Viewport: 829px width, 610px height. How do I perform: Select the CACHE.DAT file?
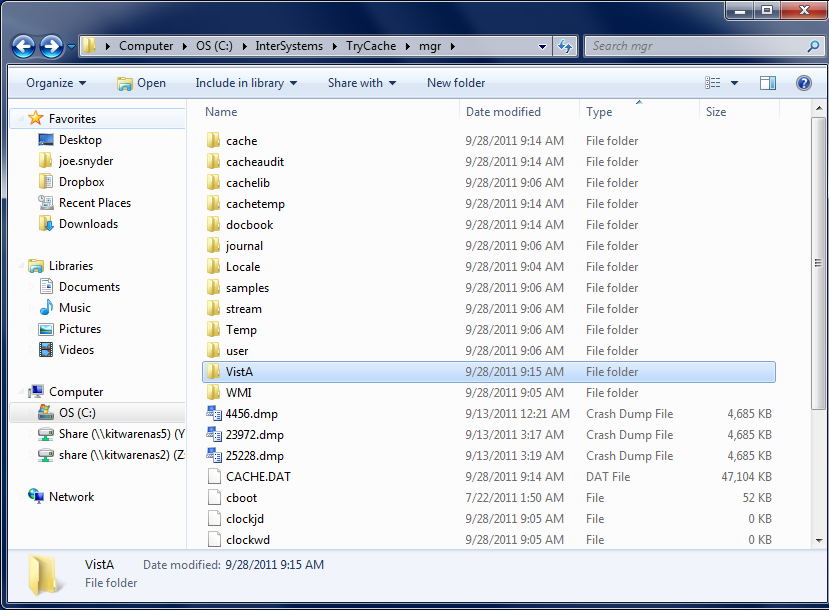(x=258, y=476)
